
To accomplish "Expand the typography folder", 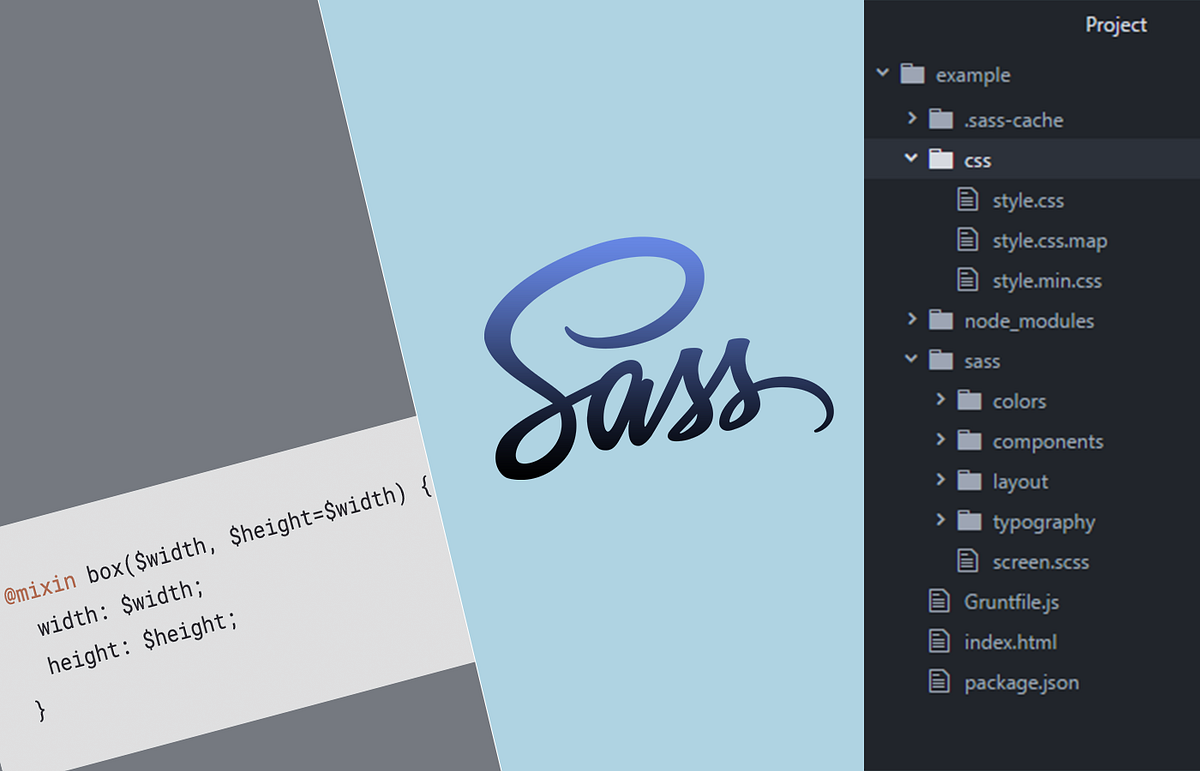I will [940, 521].
